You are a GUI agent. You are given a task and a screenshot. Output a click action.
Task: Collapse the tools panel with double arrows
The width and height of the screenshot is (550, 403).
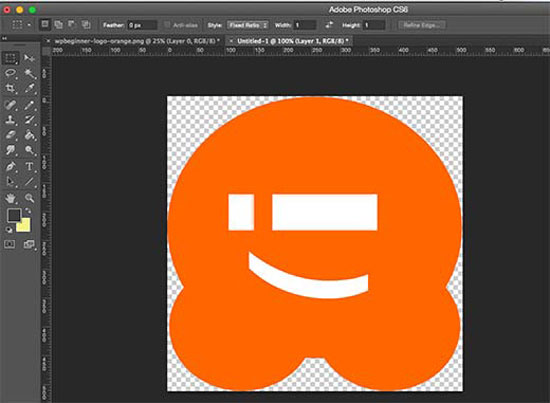(x=5, y=38)
